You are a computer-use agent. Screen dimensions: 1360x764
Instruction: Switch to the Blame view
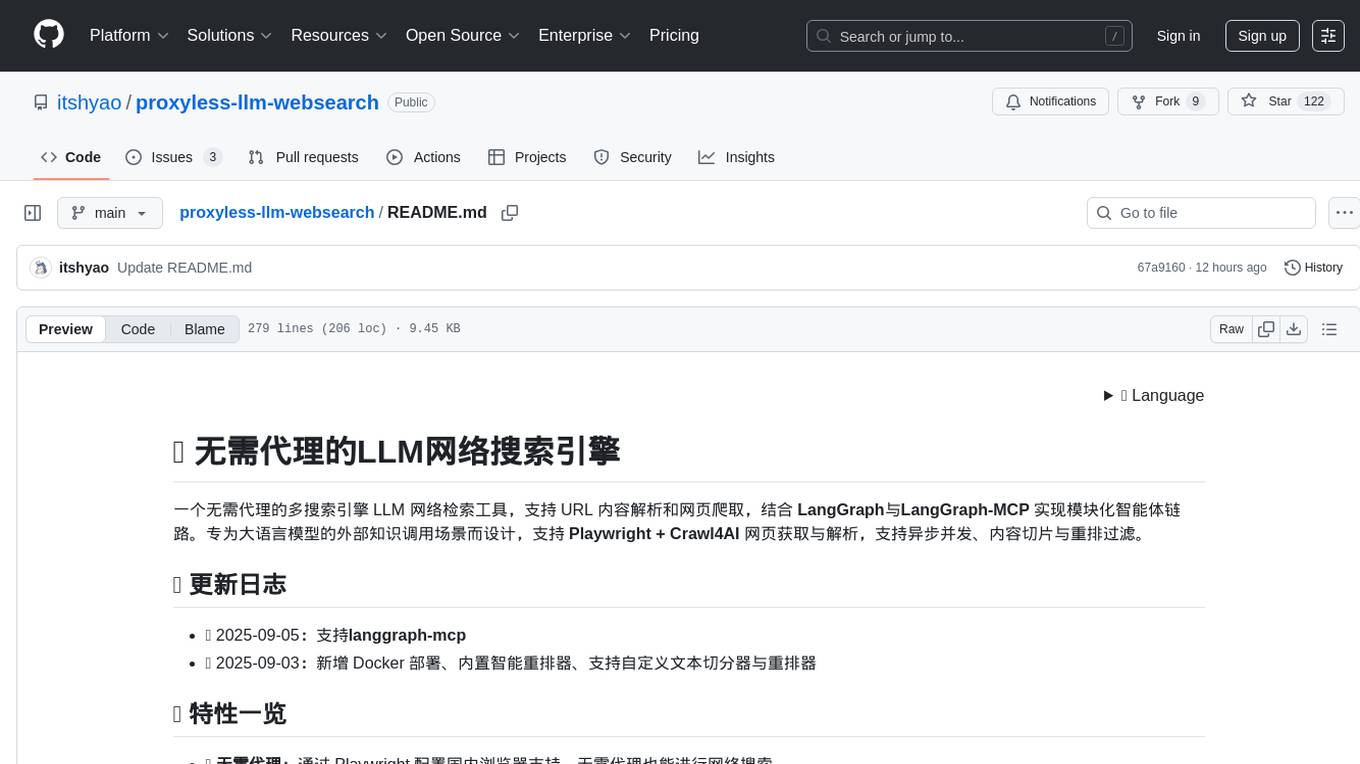coord(204,329)
